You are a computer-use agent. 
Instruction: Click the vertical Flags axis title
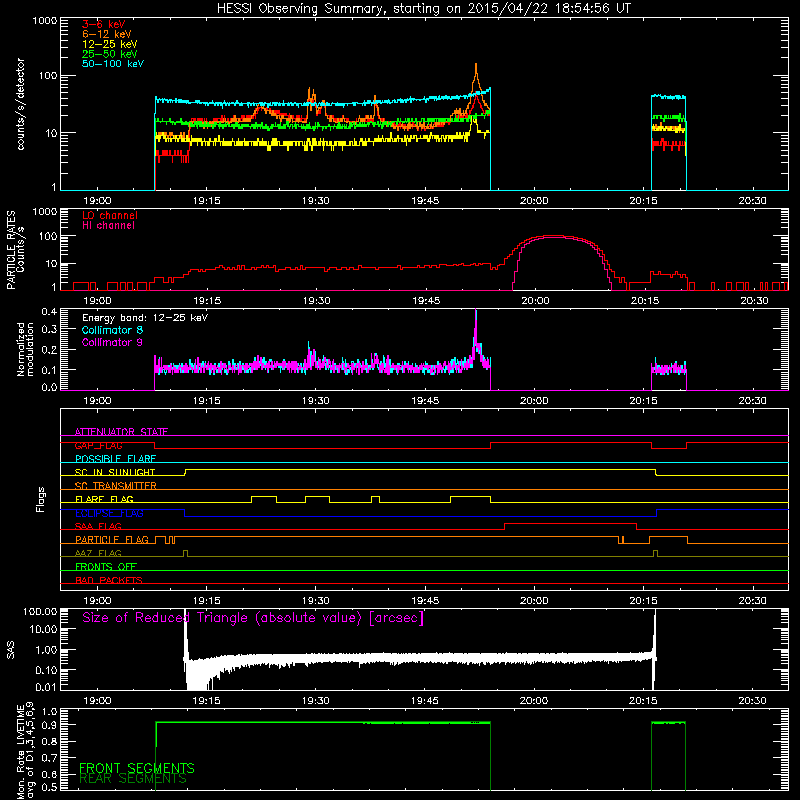[41, 499]
